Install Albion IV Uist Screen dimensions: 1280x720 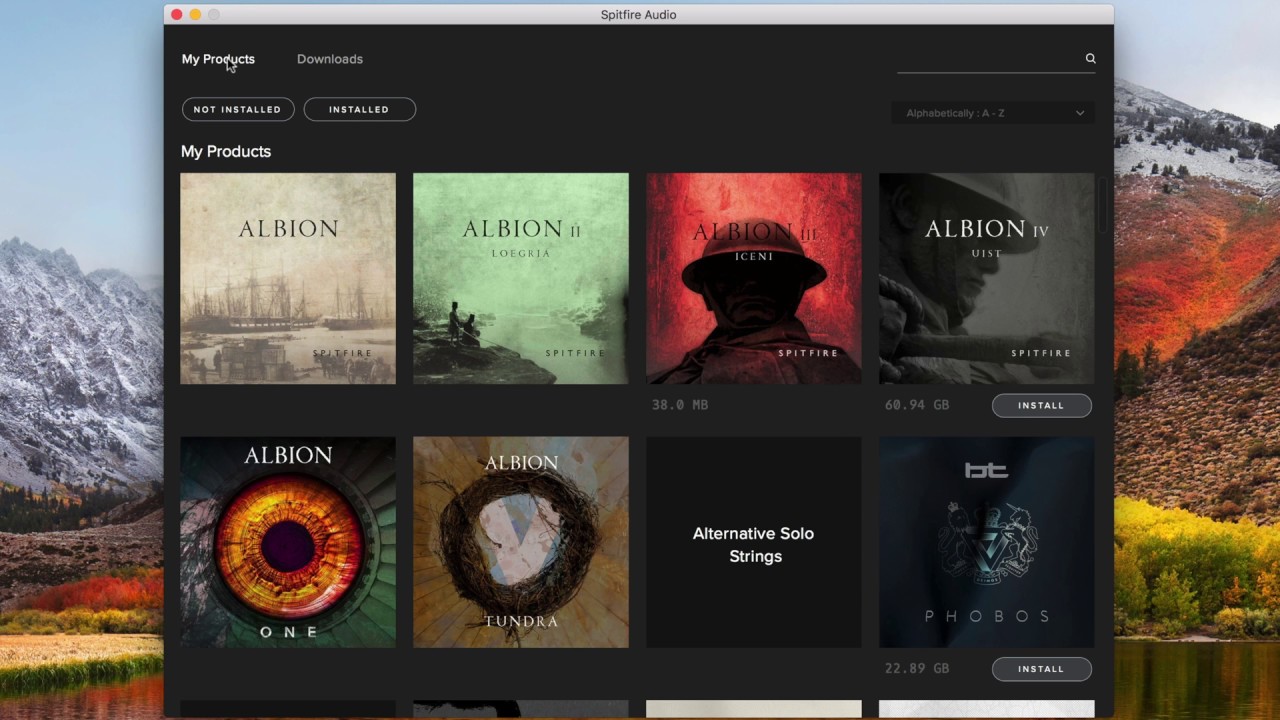[1041, 405]
